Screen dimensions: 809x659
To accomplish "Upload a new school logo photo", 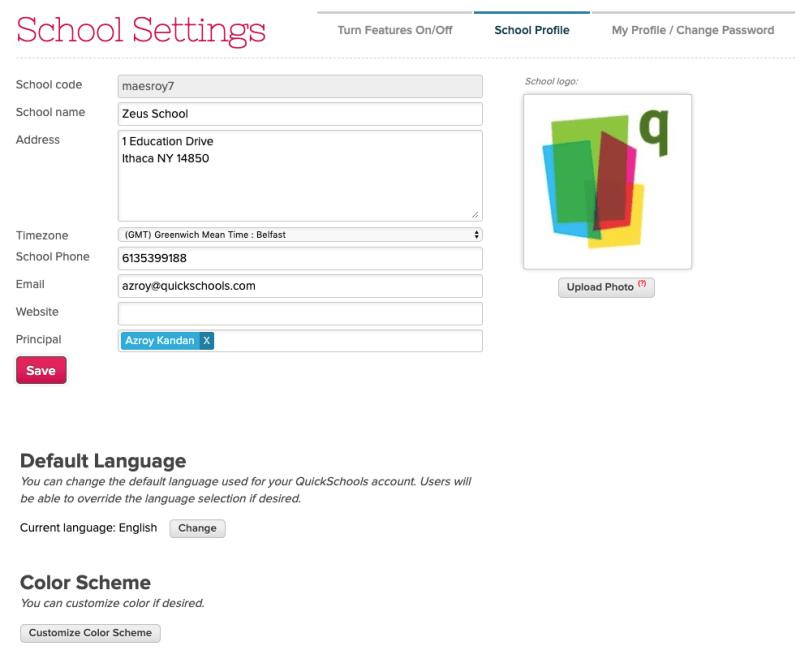I will pyautogui.click(x=601, y=287).
